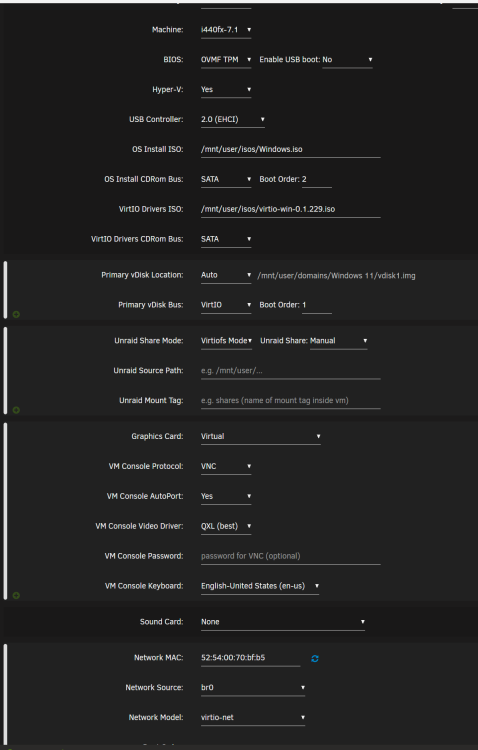
Task: Open the Graphics Card dropdown
Action: pyautogui.click(x=261, y=436)
